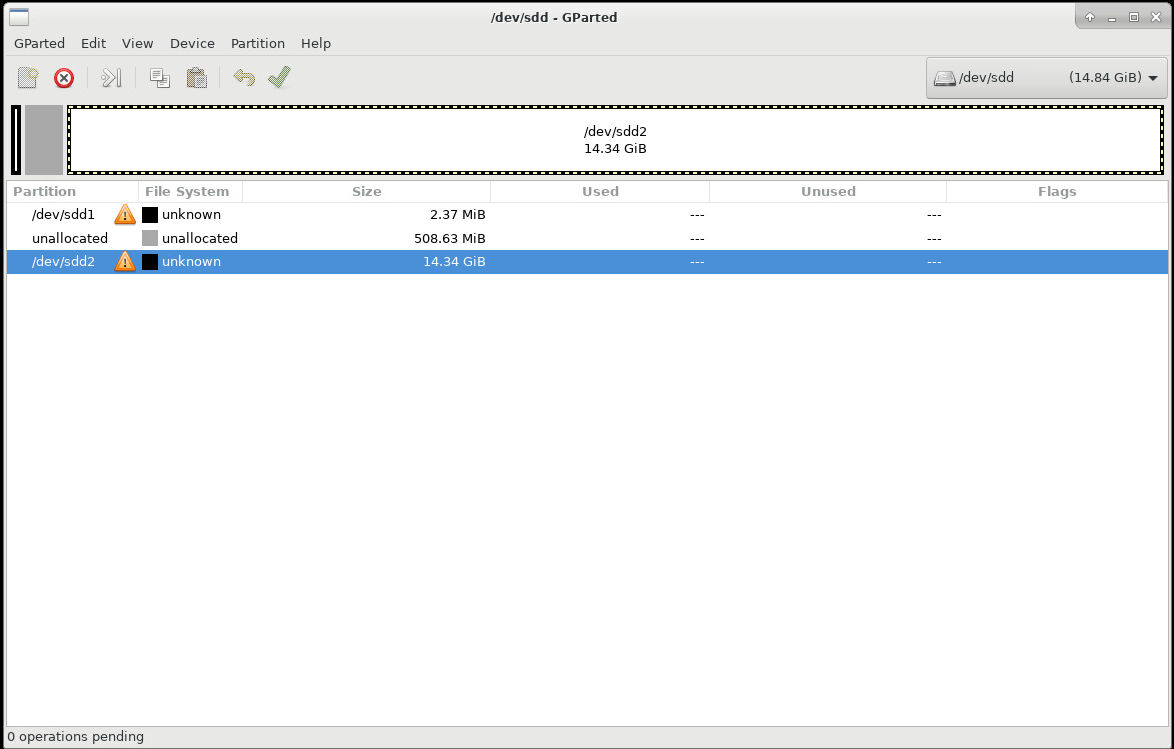Click the Partition column header
1174x749 pixels.
73,192
